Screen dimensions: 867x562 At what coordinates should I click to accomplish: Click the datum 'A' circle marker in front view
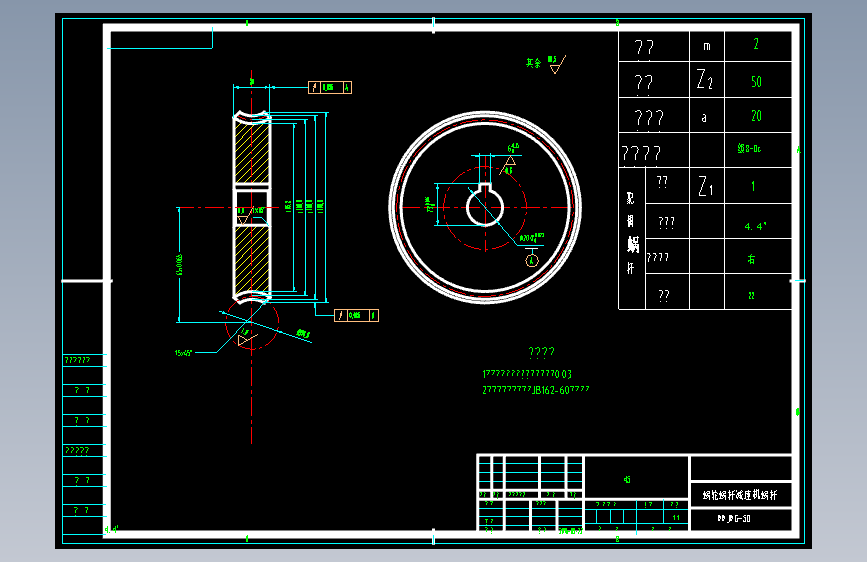point(532,260)
